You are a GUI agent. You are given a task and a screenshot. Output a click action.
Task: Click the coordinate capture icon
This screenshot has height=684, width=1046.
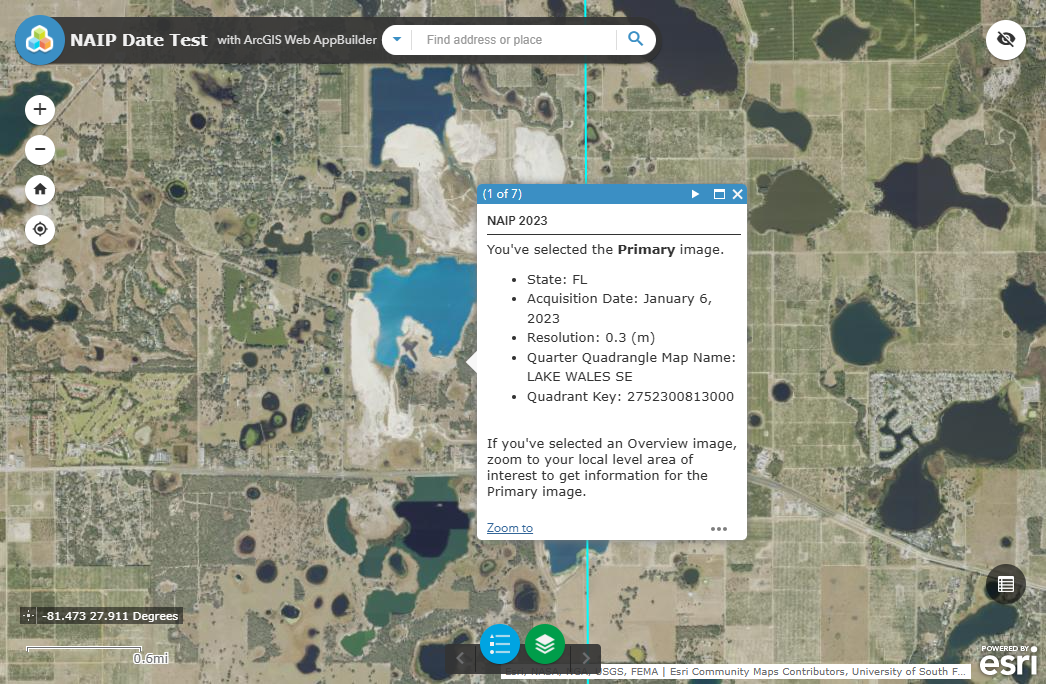pyautogui.click(x=30, y=616)
